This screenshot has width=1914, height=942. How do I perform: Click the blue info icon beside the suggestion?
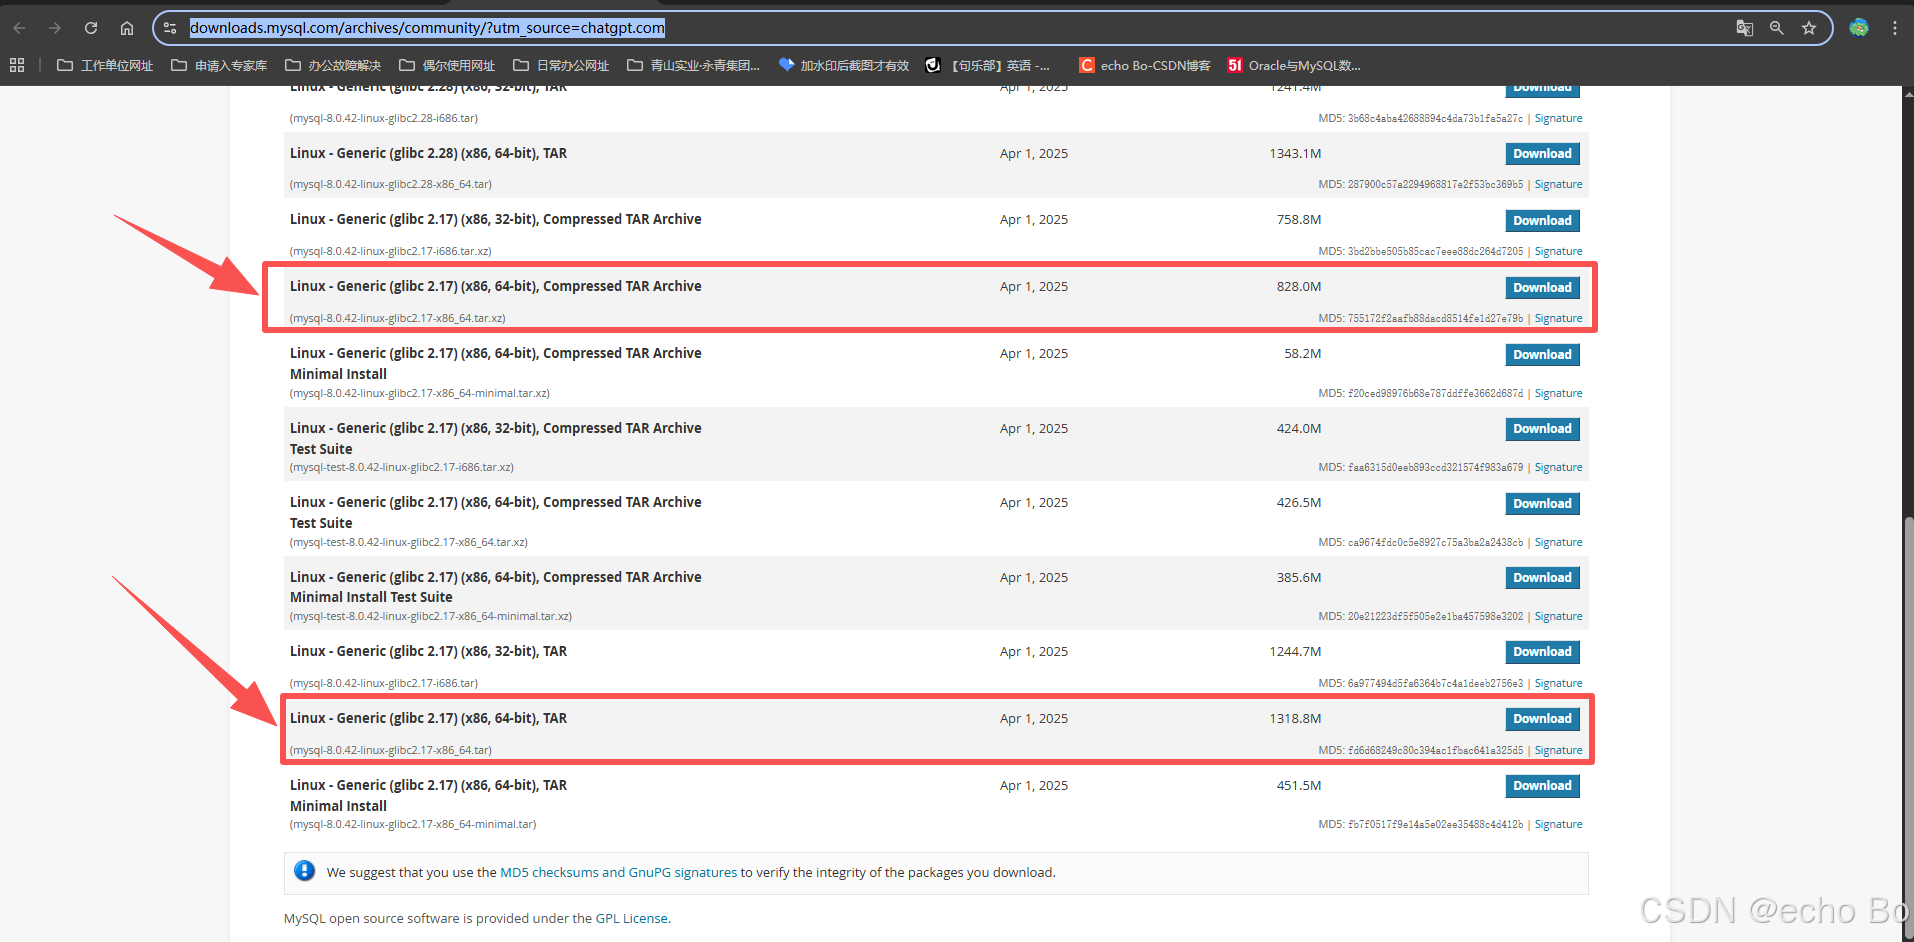(x=305, y=871)
